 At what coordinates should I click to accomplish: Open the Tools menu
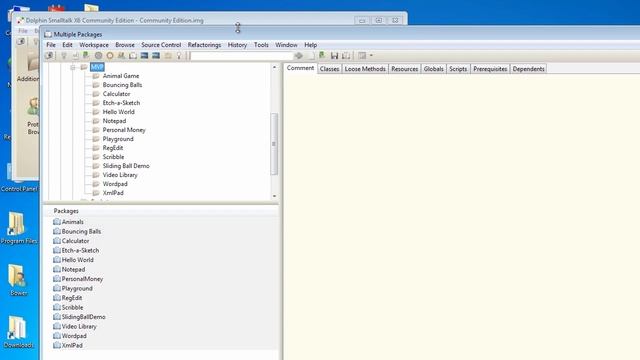coord(261,45)
